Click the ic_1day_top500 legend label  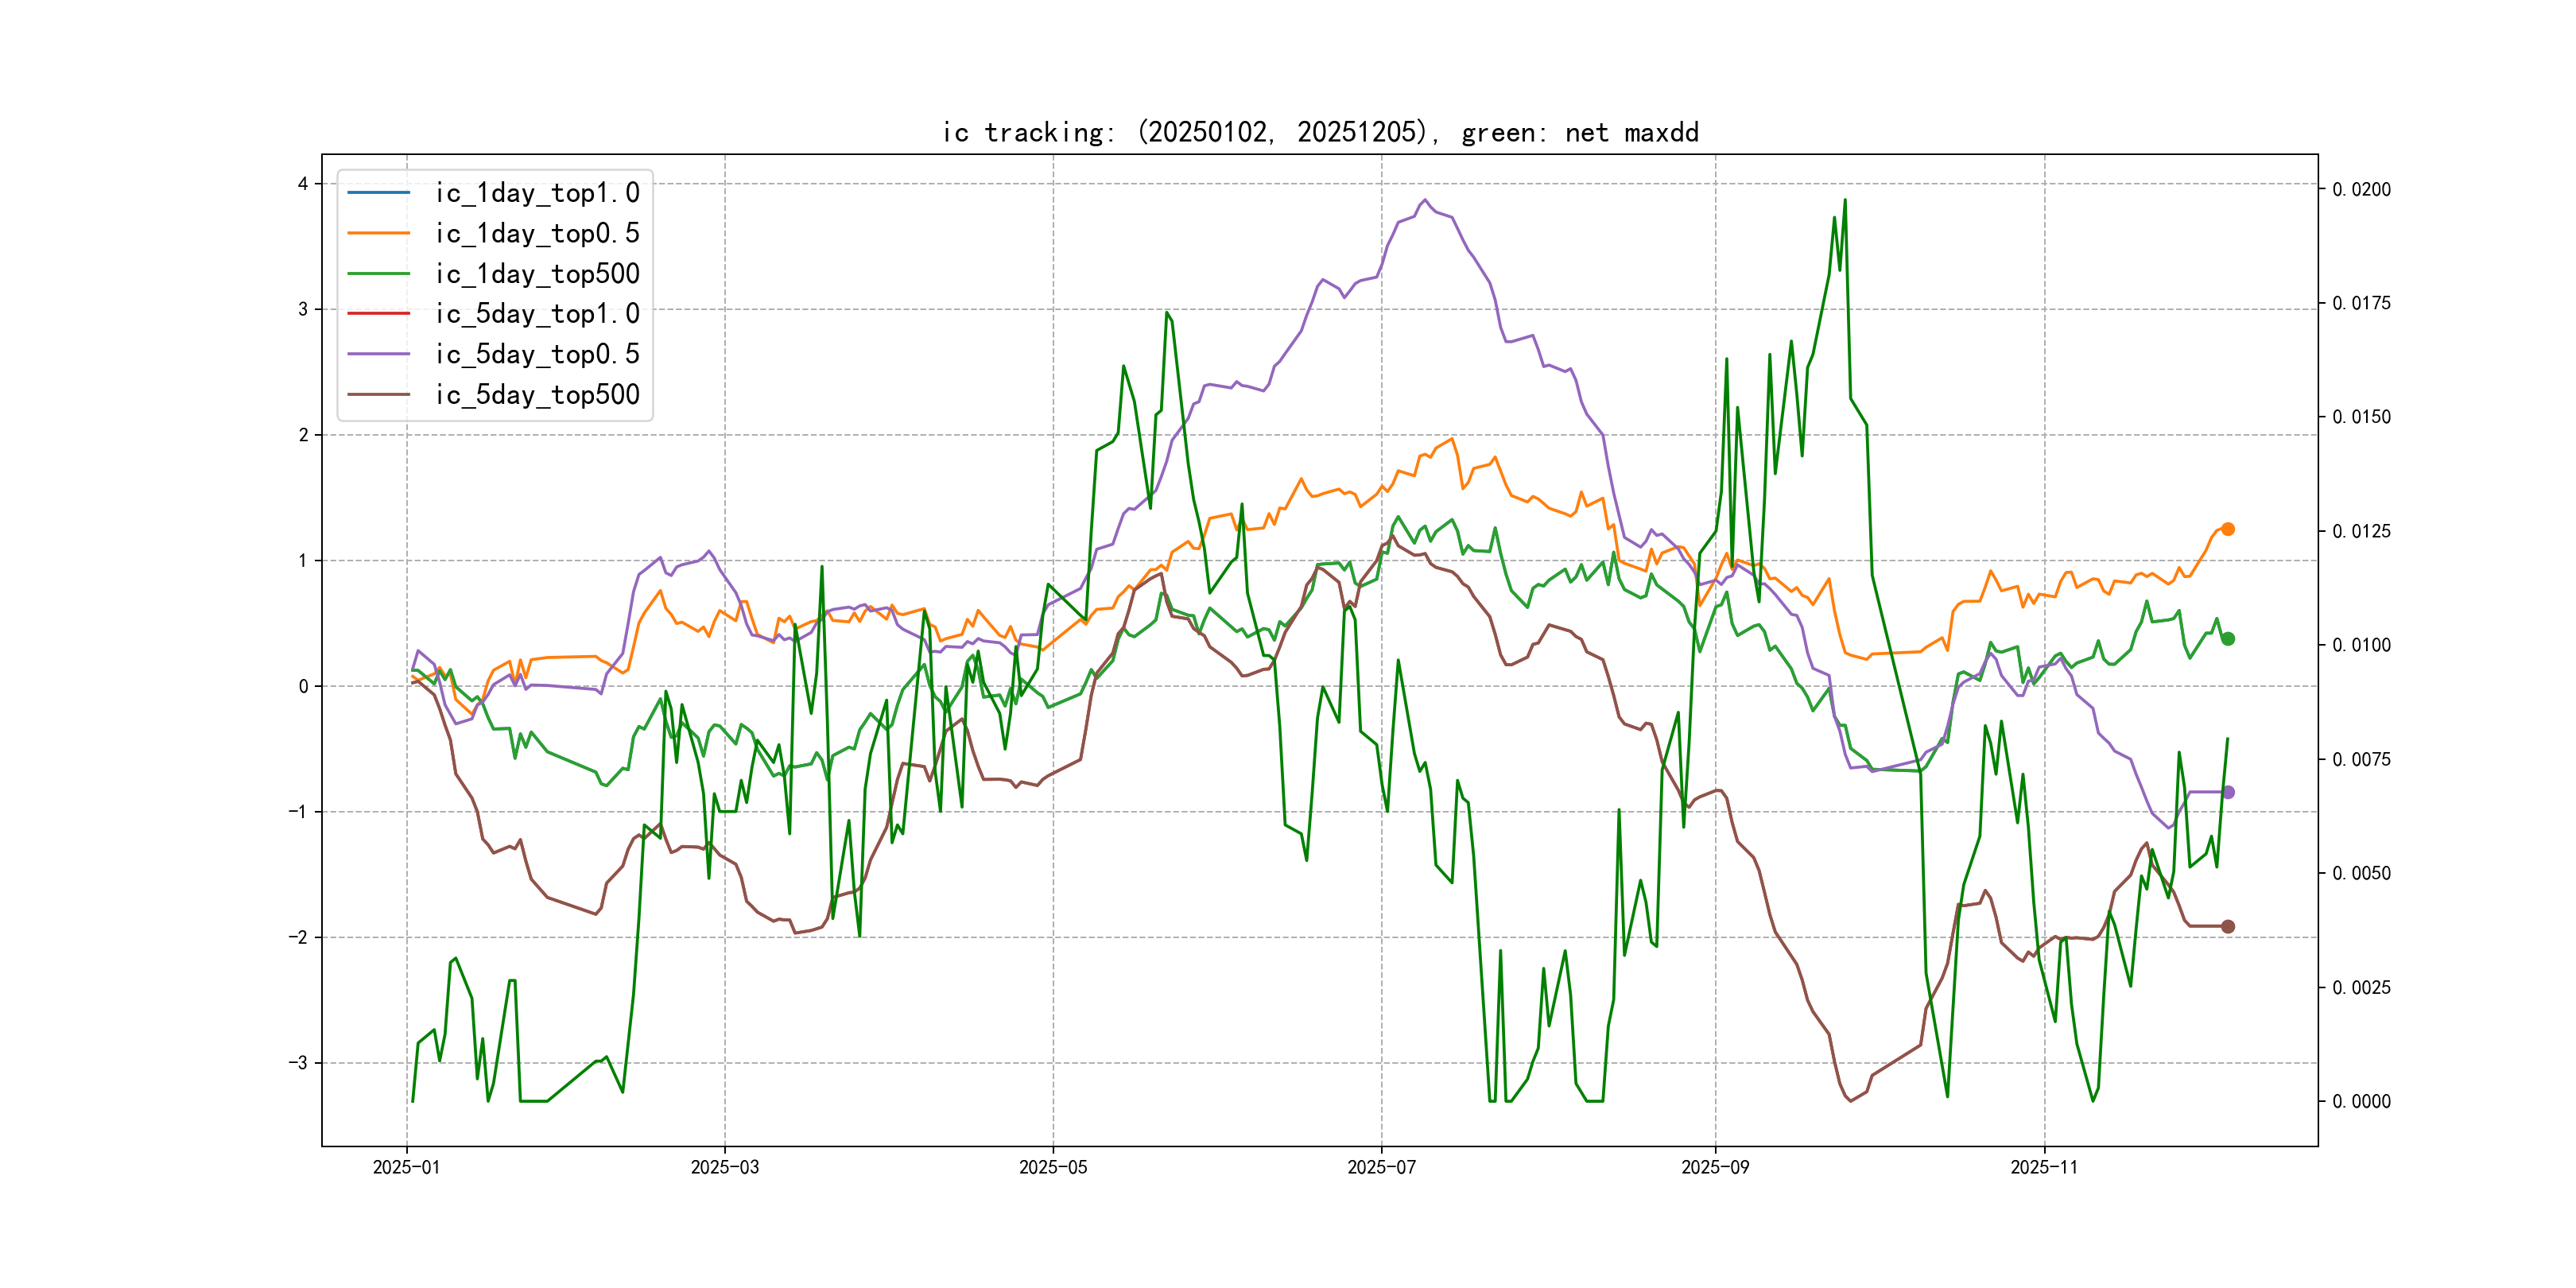pos(537,273)
